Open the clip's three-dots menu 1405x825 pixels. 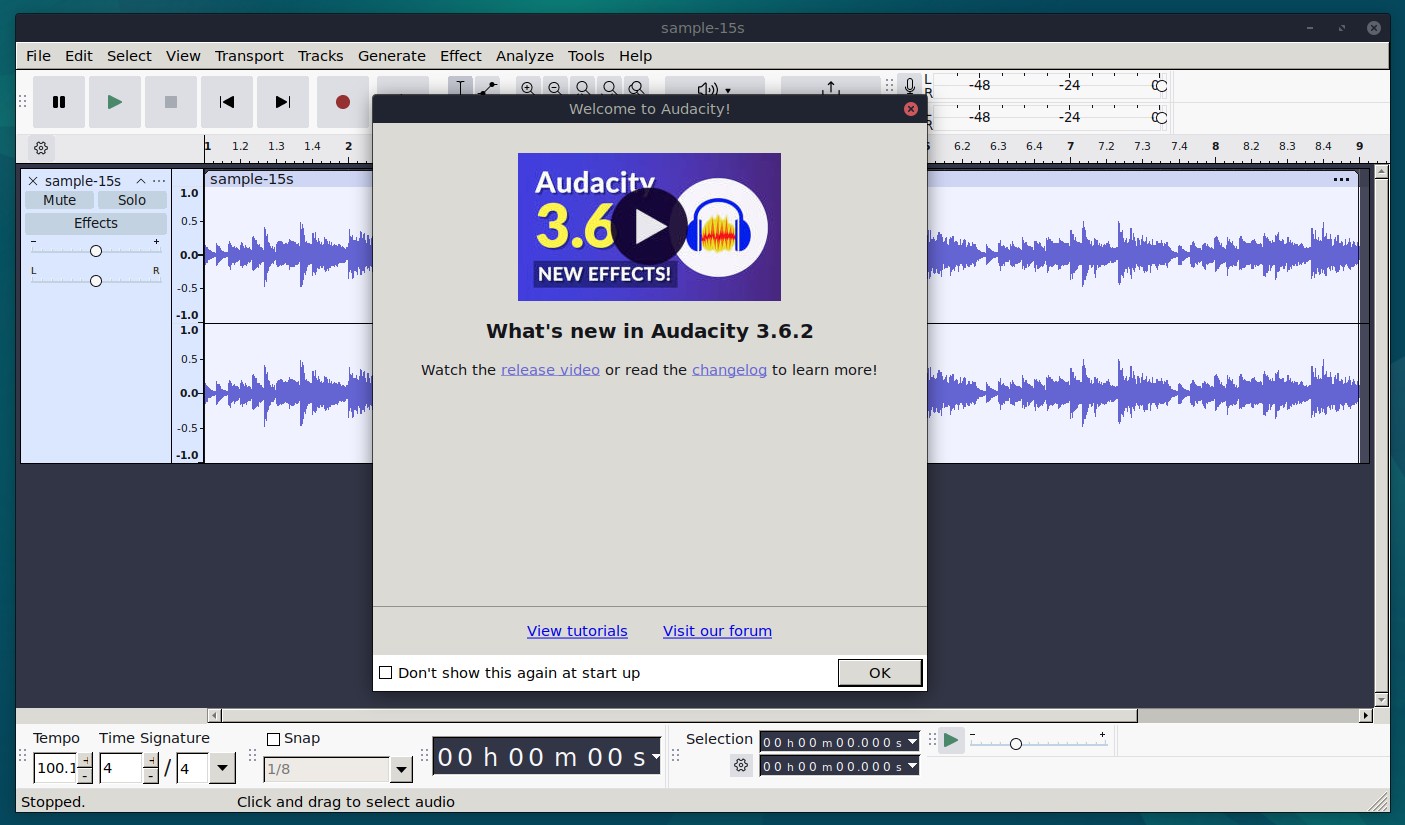(1341, 180)
